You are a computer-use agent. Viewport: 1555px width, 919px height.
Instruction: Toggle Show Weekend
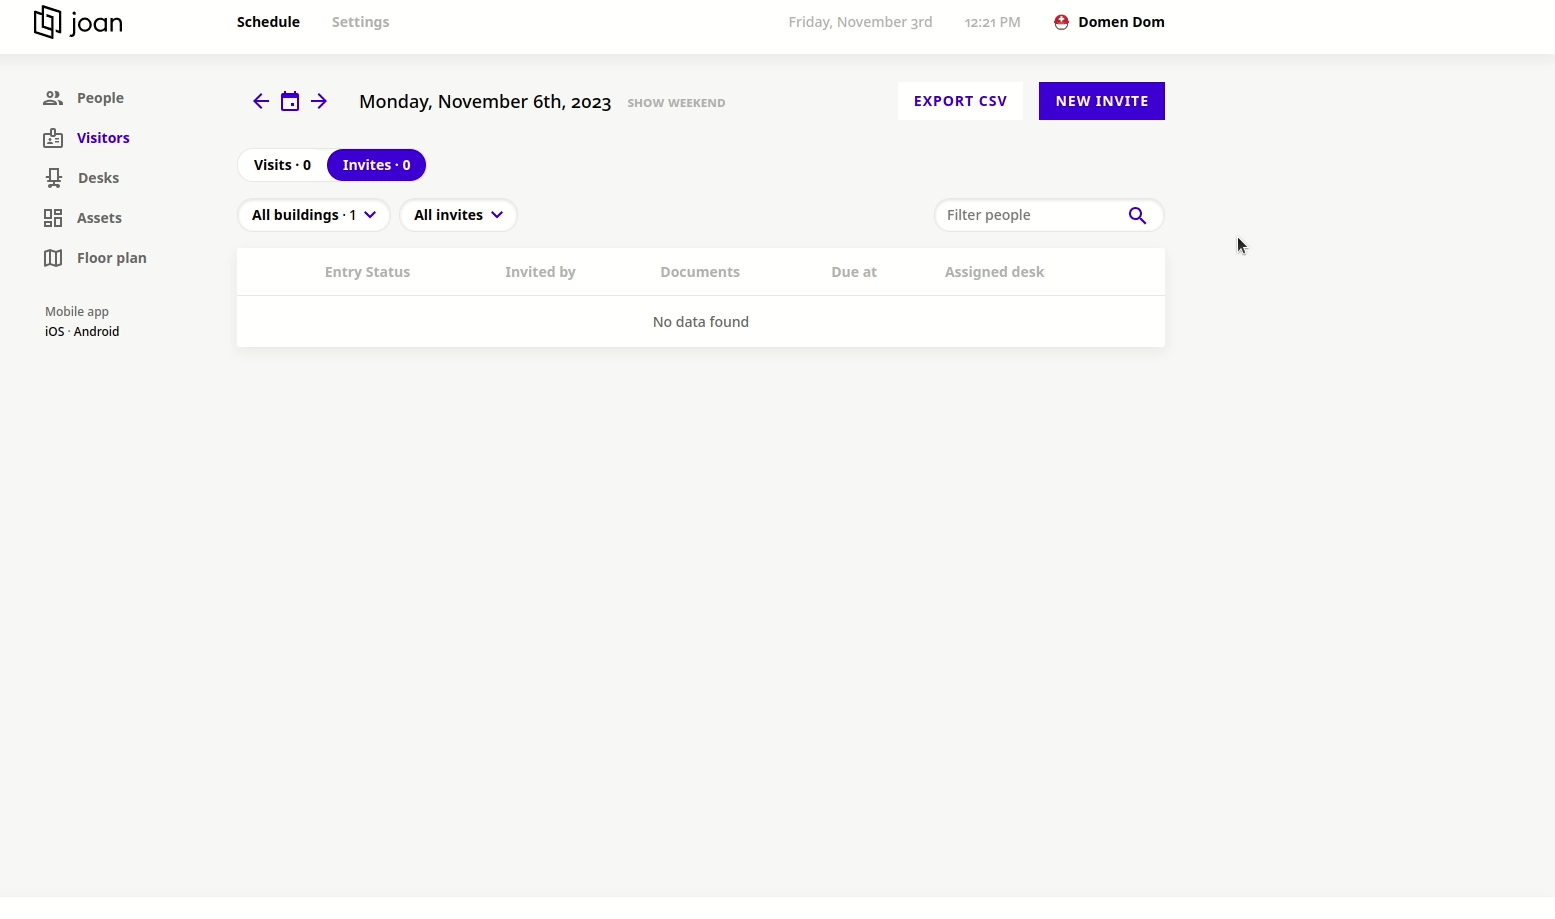coord(676,103)
